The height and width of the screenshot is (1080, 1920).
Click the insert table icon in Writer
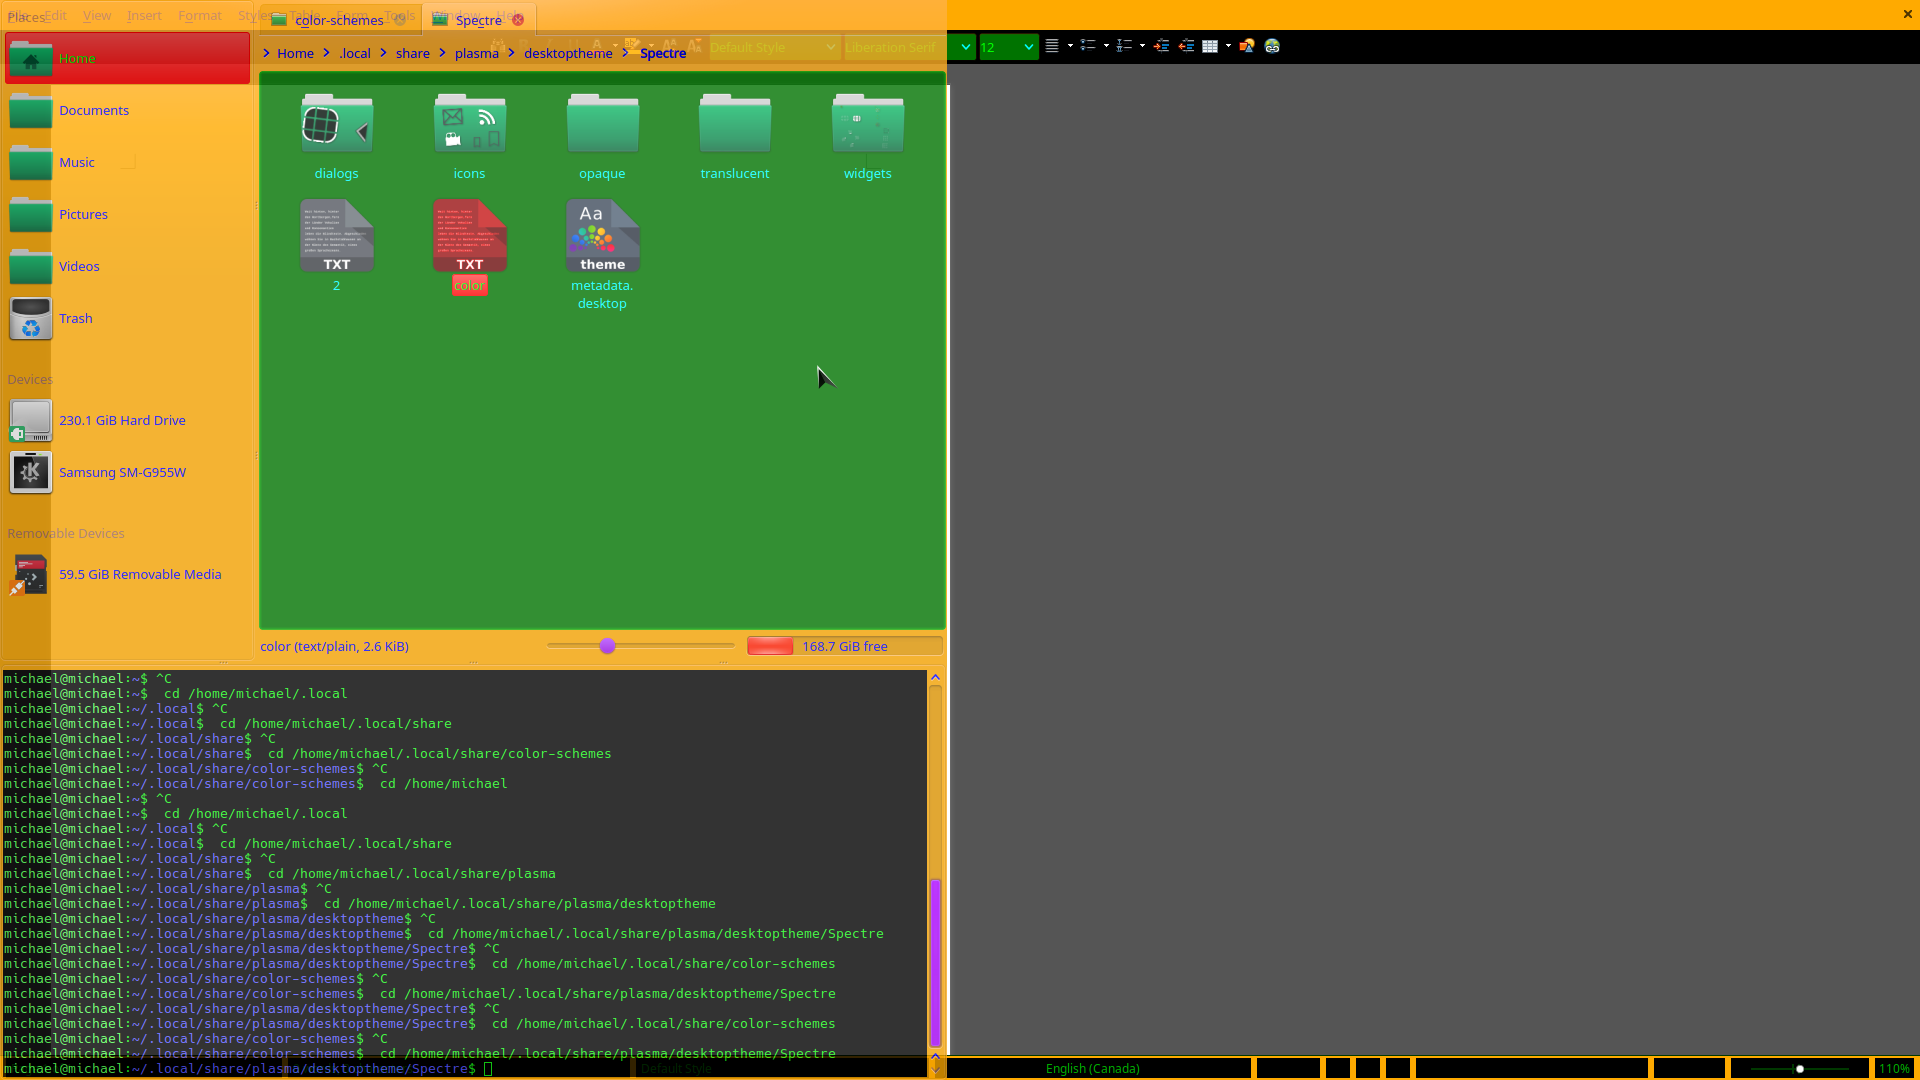(1210, 46)
